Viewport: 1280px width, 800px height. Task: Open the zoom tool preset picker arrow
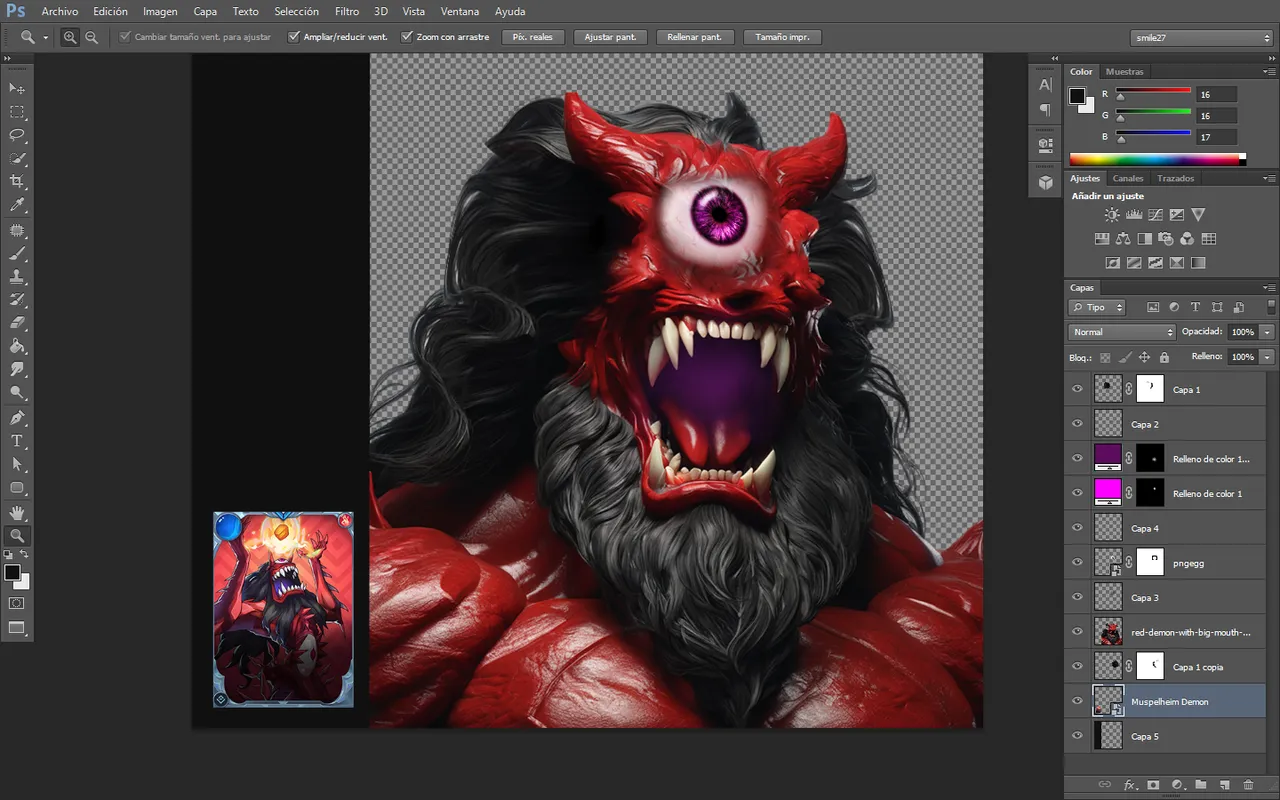(x=45, y=38)
